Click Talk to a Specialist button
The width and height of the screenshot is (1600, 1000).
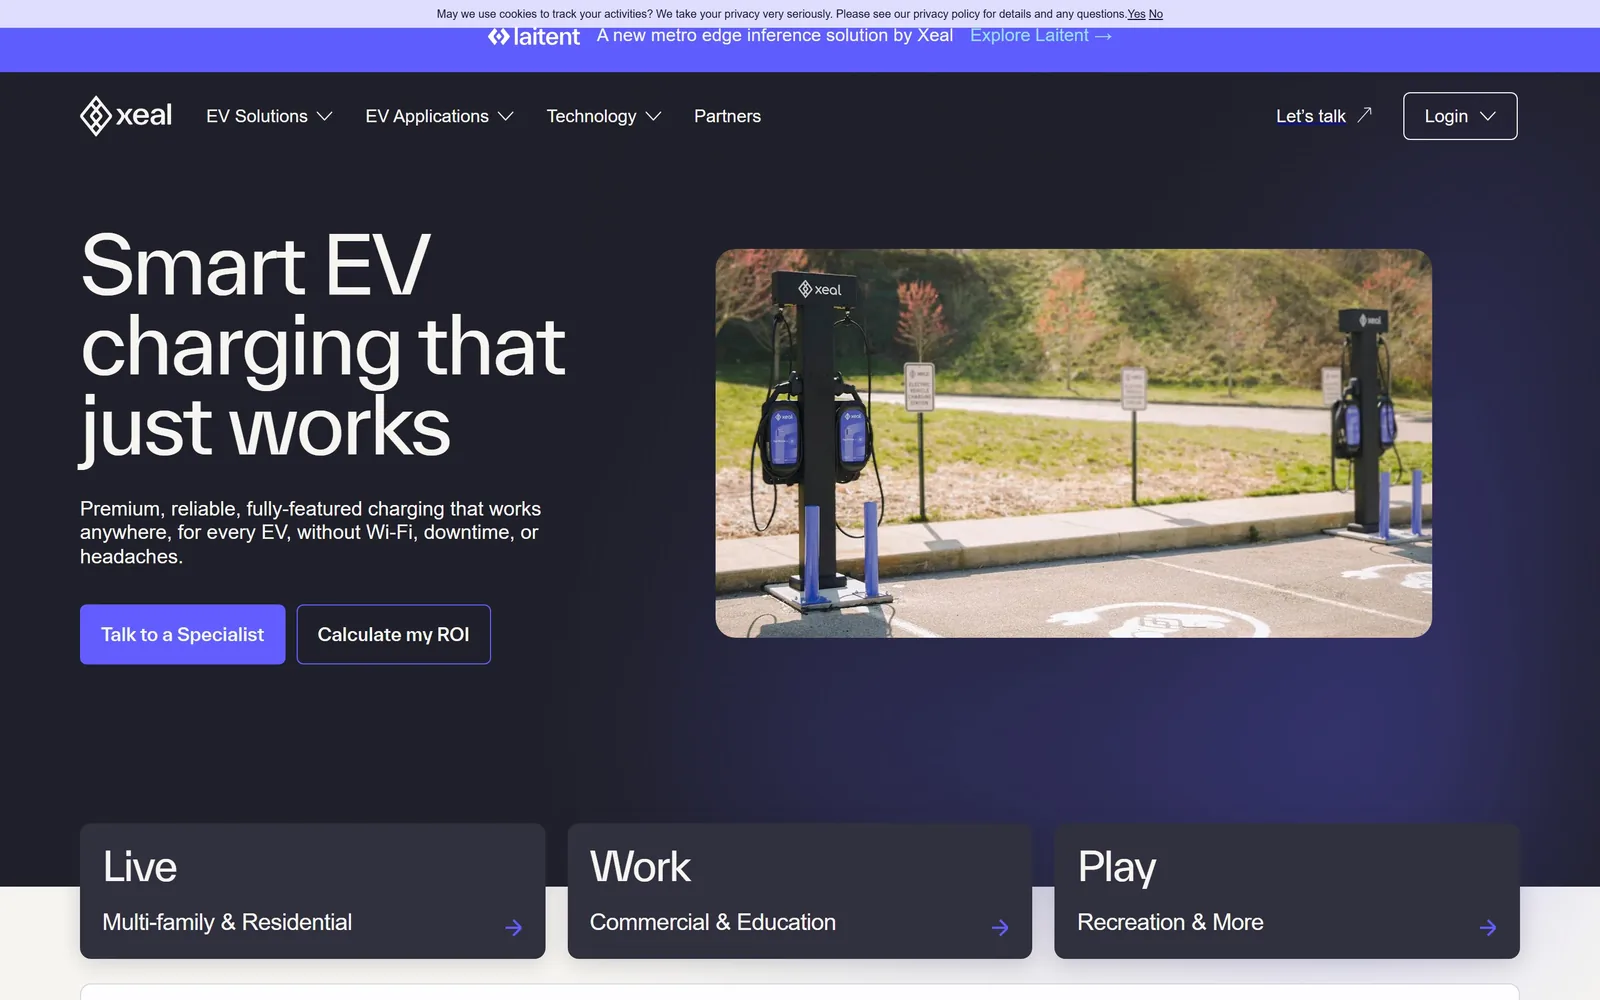coord(183,634)
